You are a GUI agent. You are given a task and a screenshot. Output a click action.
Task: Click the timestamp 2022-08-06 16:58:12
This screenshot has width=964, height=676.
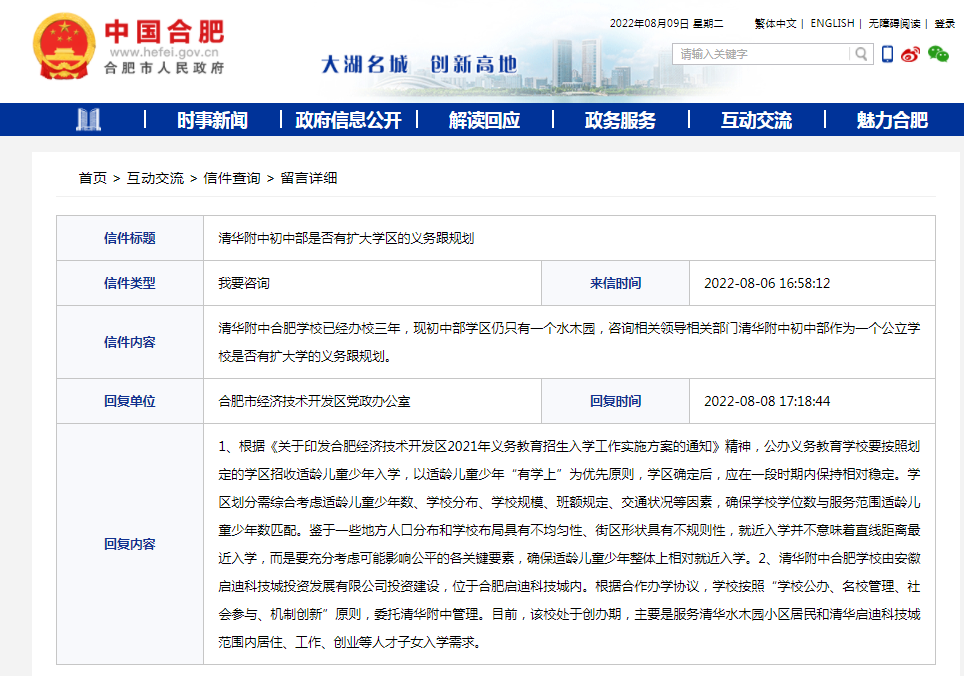[767, 283]
